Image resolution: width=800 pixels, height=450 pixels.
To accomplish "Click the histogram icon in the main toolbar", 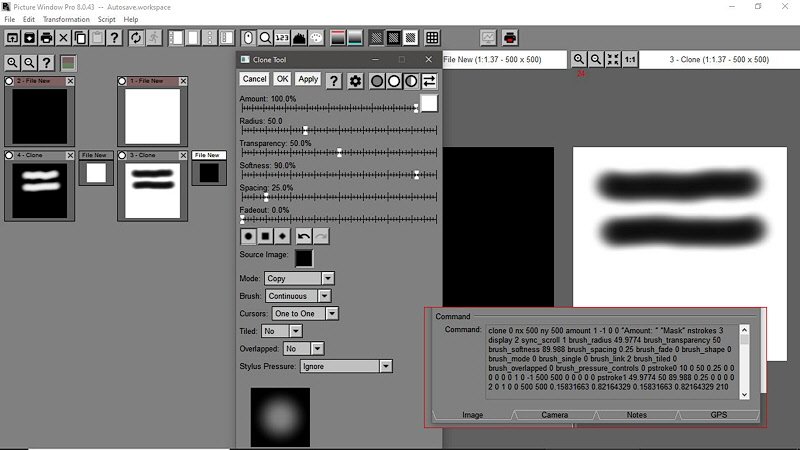I will (488, 38).
